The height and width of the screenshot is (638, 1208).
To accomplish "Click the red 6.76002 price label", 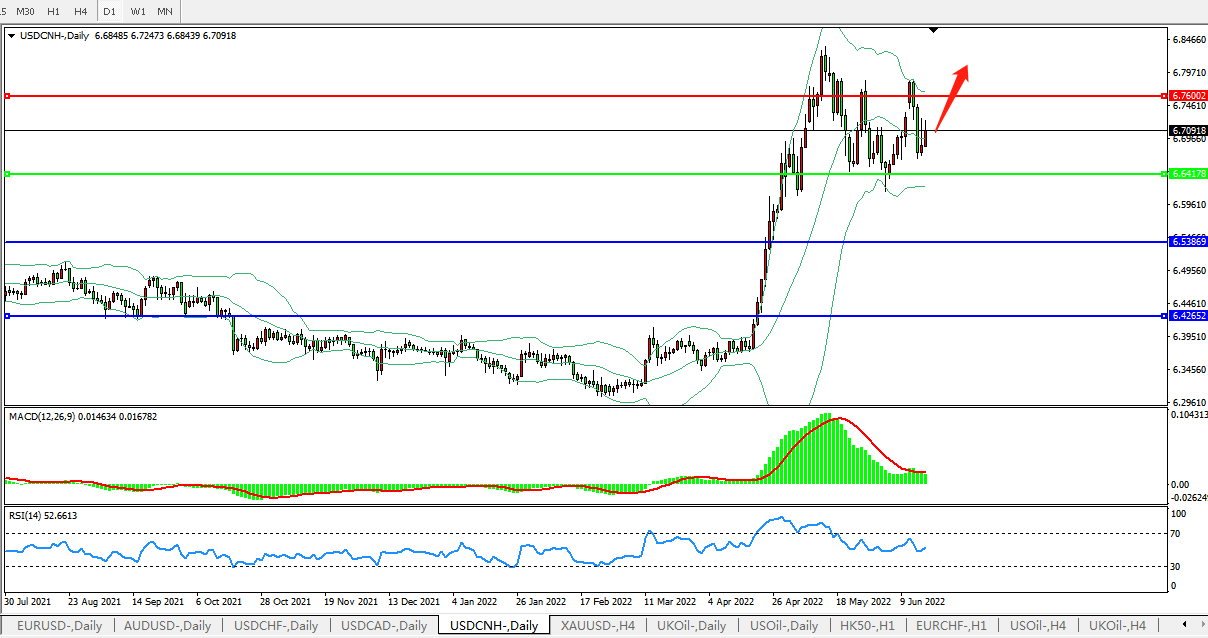I will point(1188,95).
